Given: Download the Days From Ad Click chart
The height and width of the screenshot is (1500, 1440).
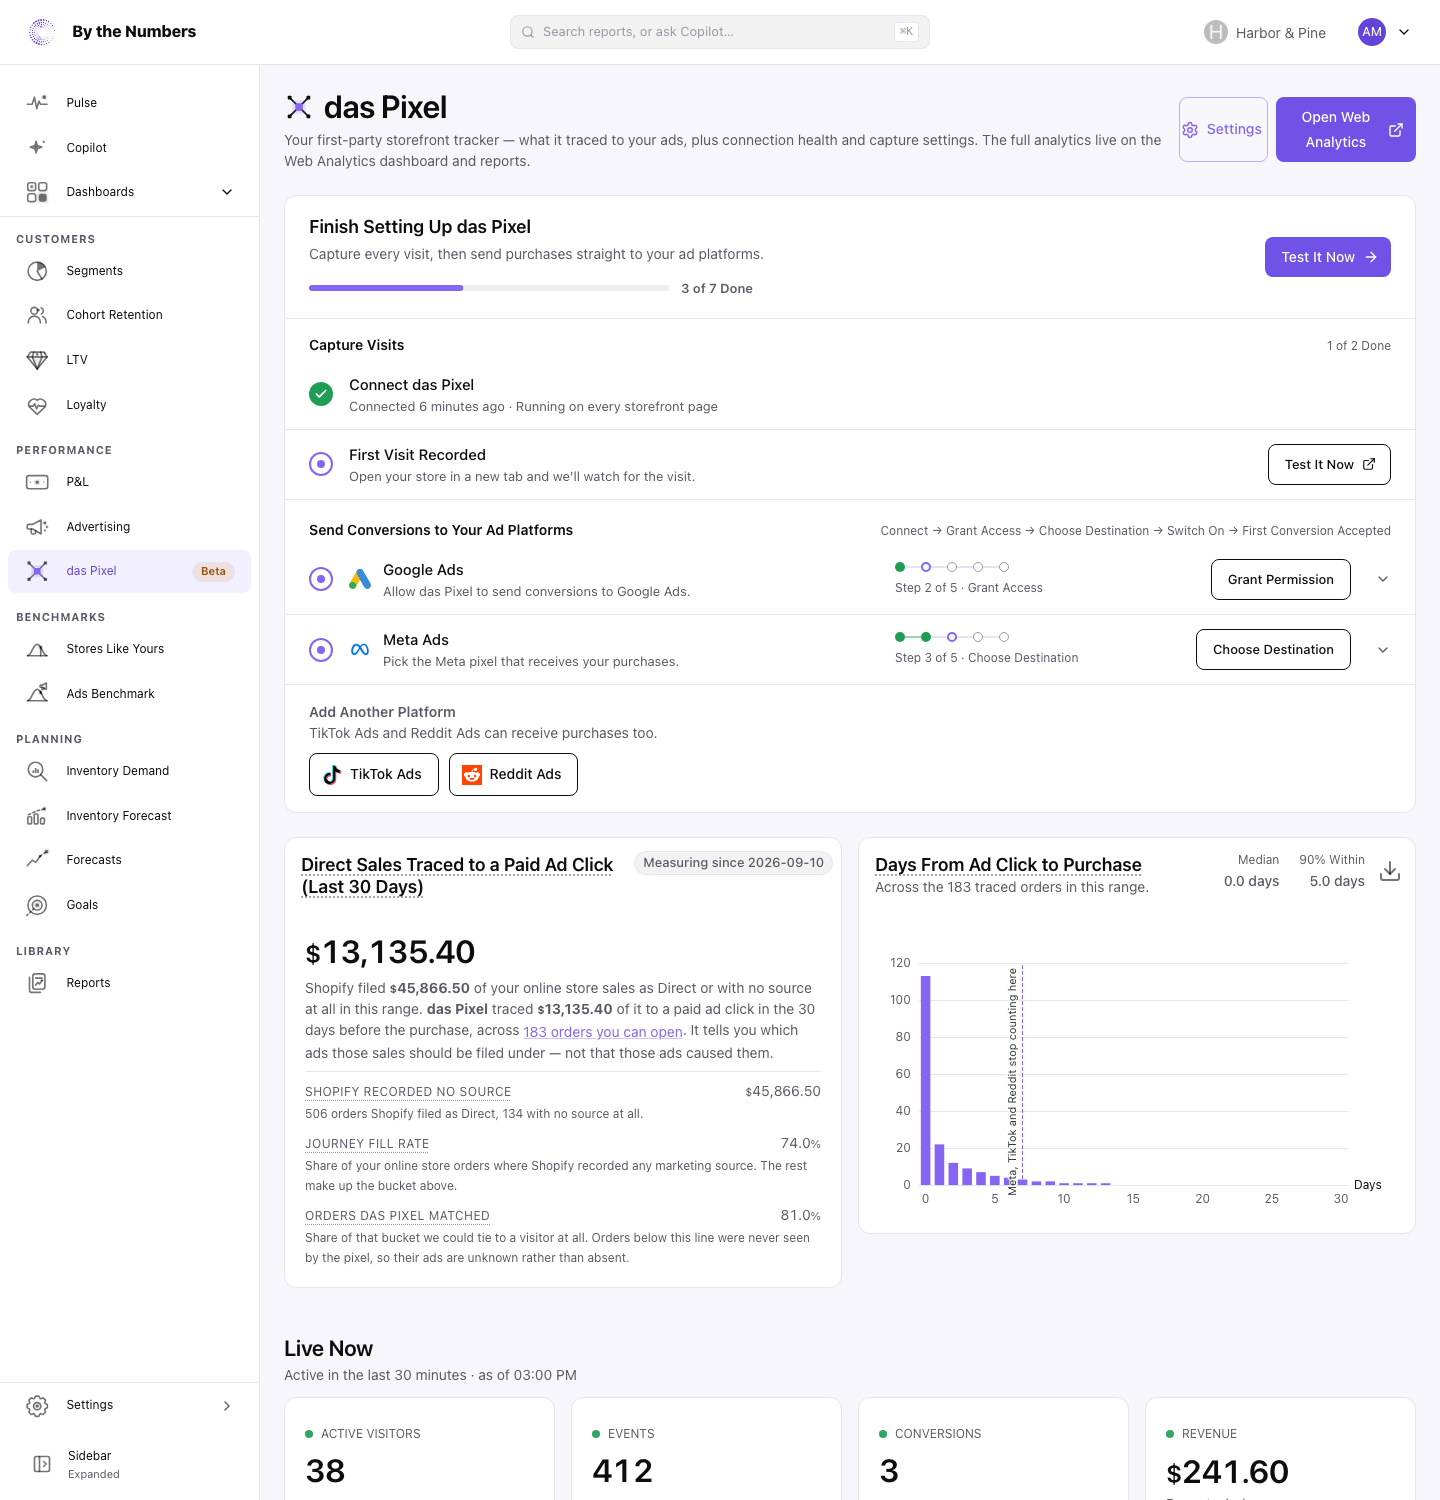Looking at the screenshot, I should (1390, 871).
